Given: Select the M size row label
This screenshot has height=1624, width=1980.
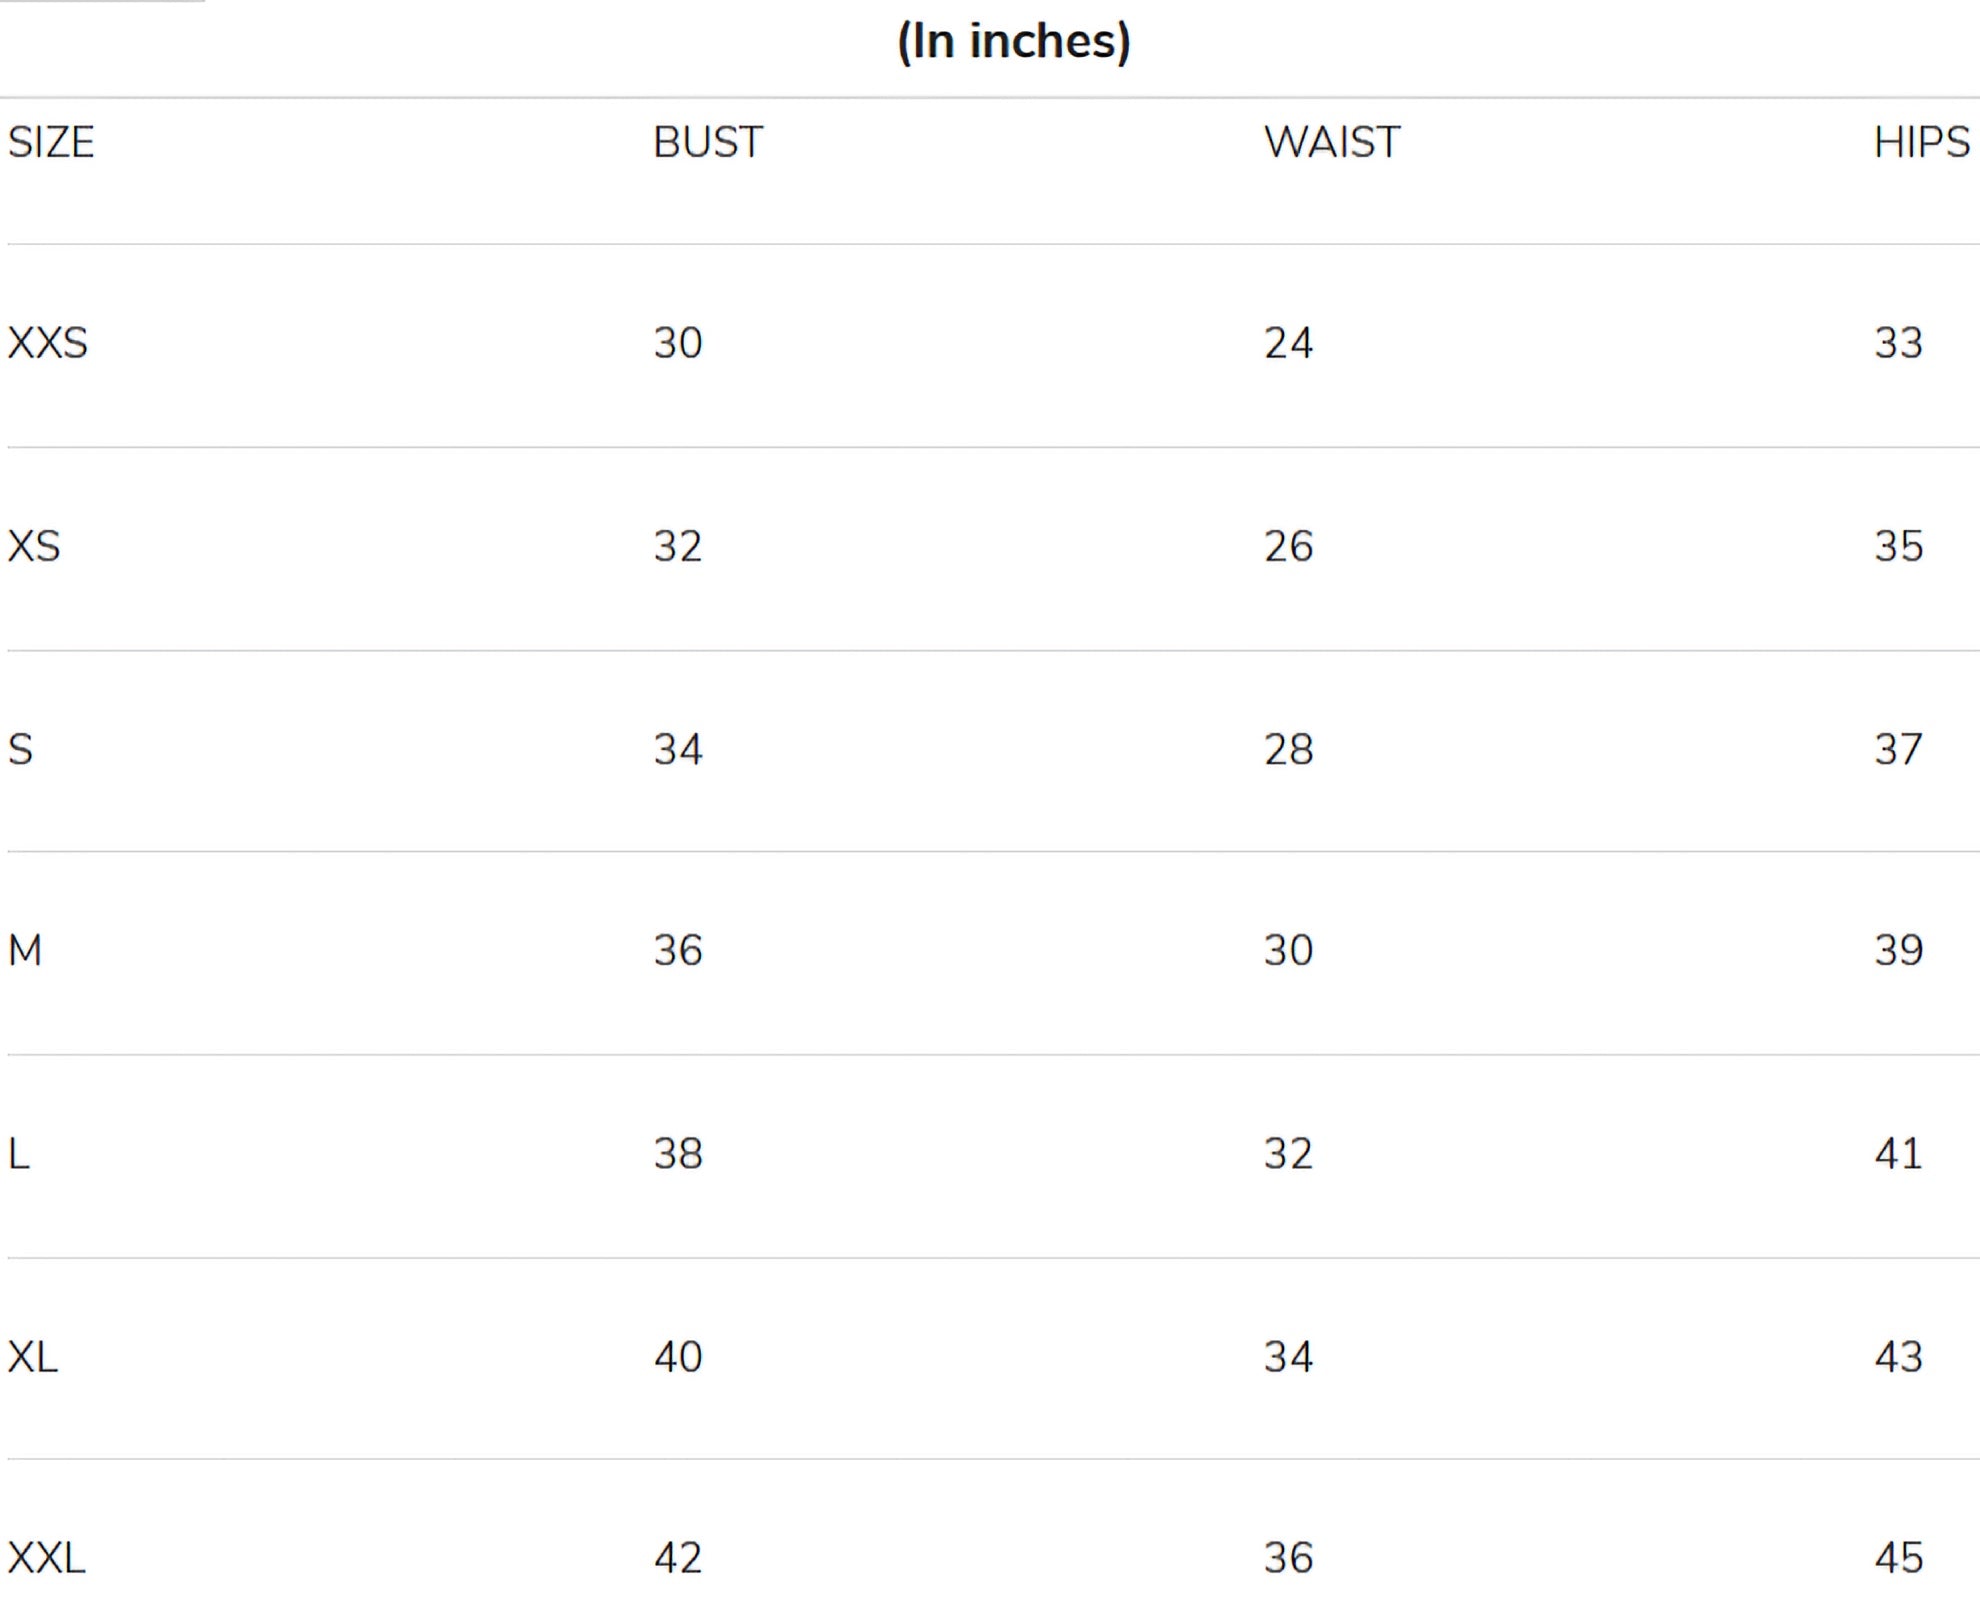Looking at the screenshot, I should click(x=25, y=950).
